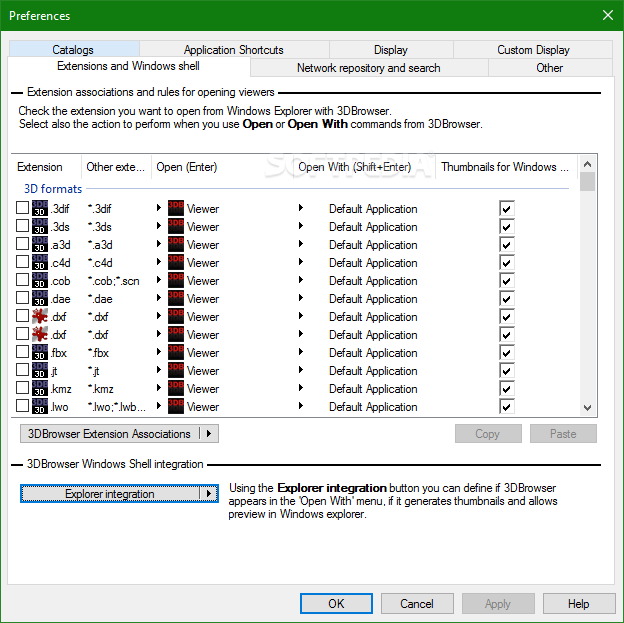Click the Cancel button
The width and height of the screenshot is (624, 623).
point(417,603)
